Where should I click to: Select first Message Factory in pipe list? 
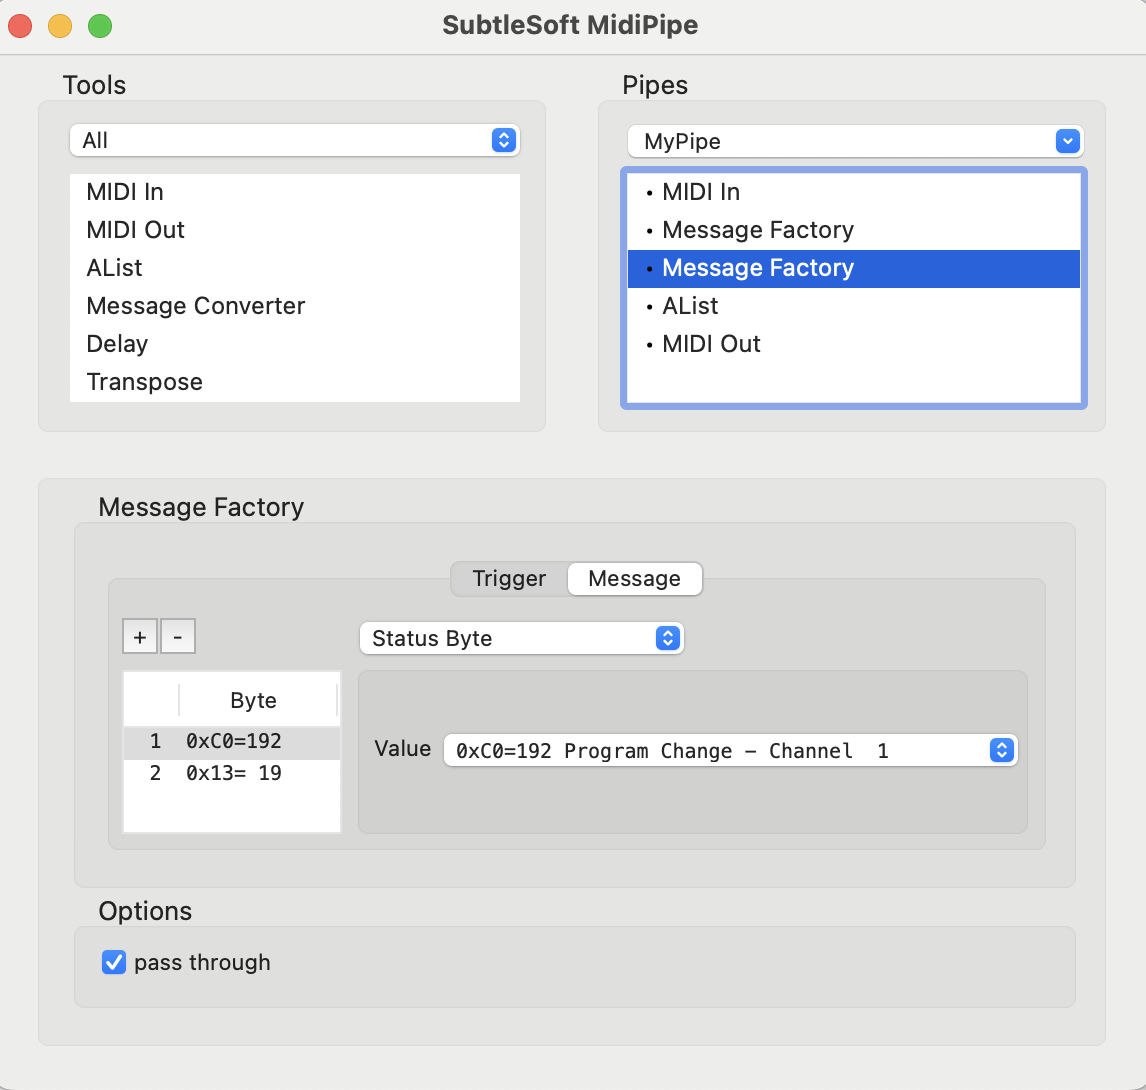point(757,230)
